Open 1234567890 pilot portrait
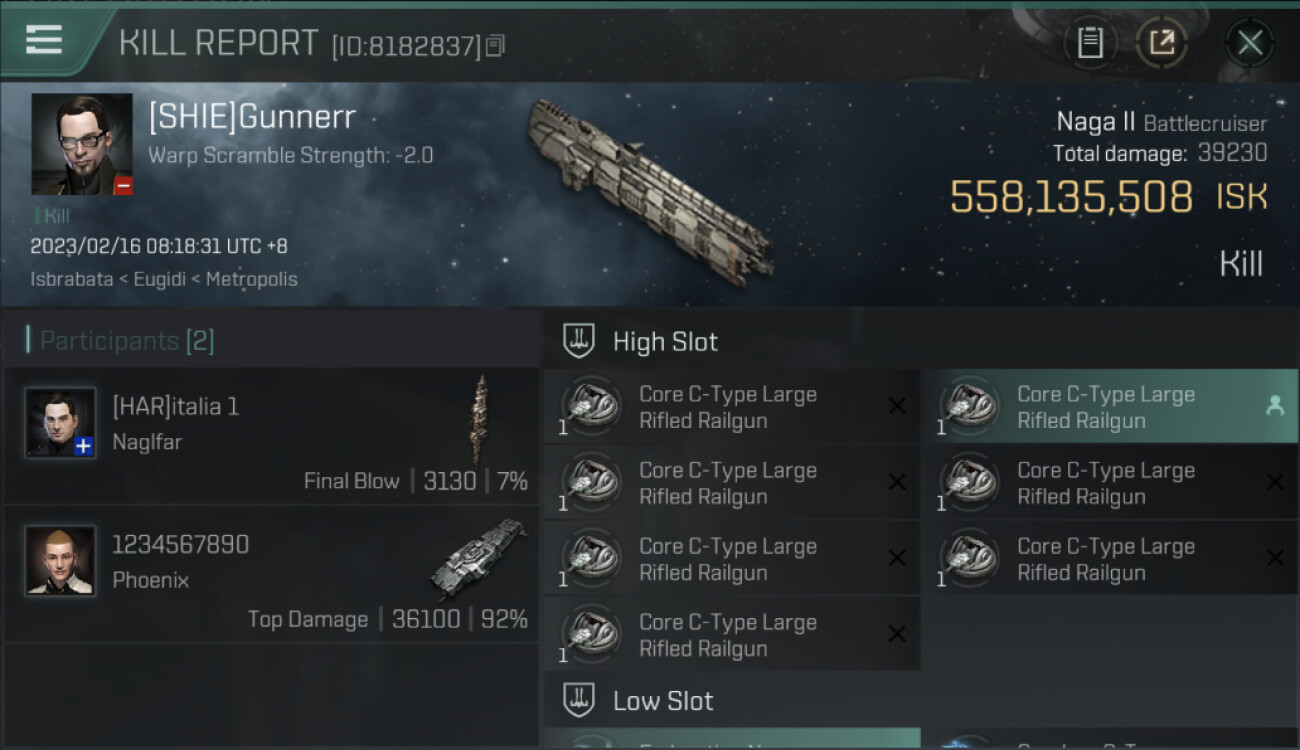The width and height of the screenshot is (1300, 750). coord(60,560)
